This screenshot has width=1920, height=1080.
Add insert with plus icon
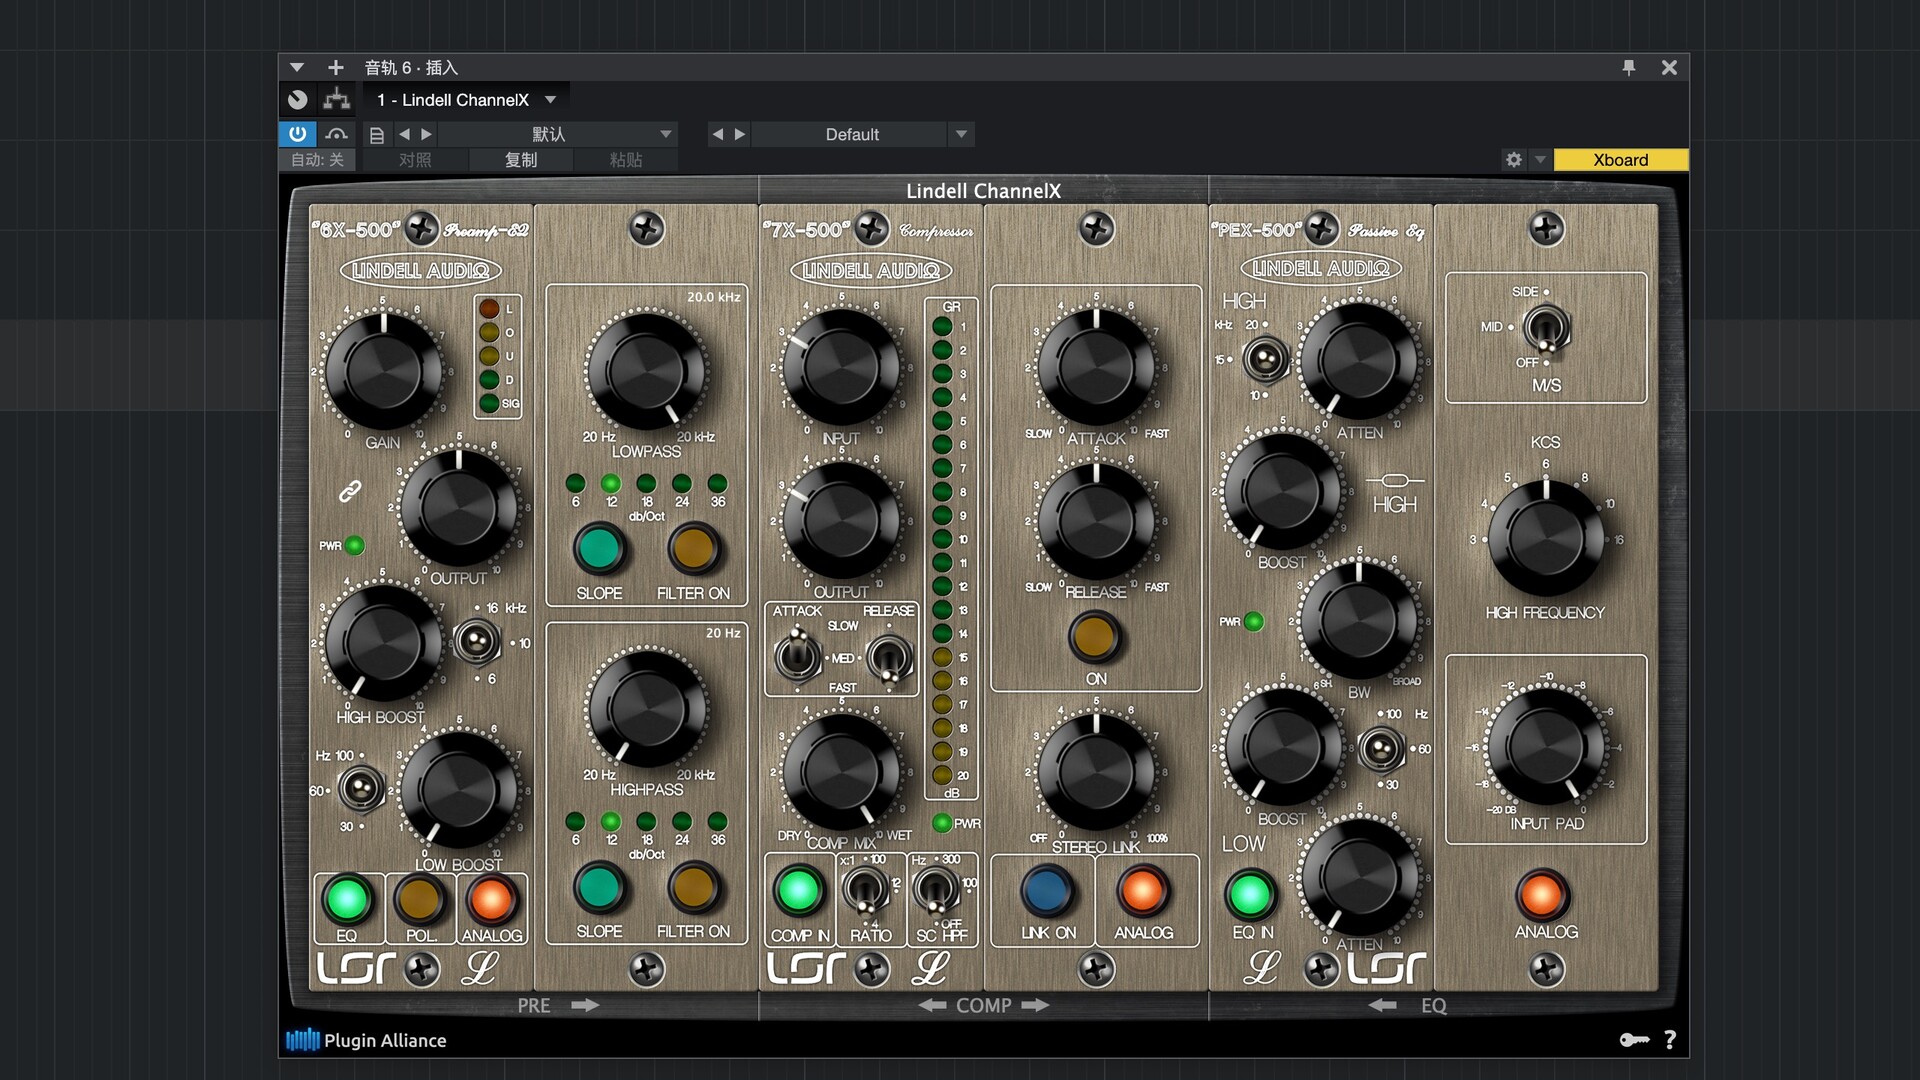336,68
